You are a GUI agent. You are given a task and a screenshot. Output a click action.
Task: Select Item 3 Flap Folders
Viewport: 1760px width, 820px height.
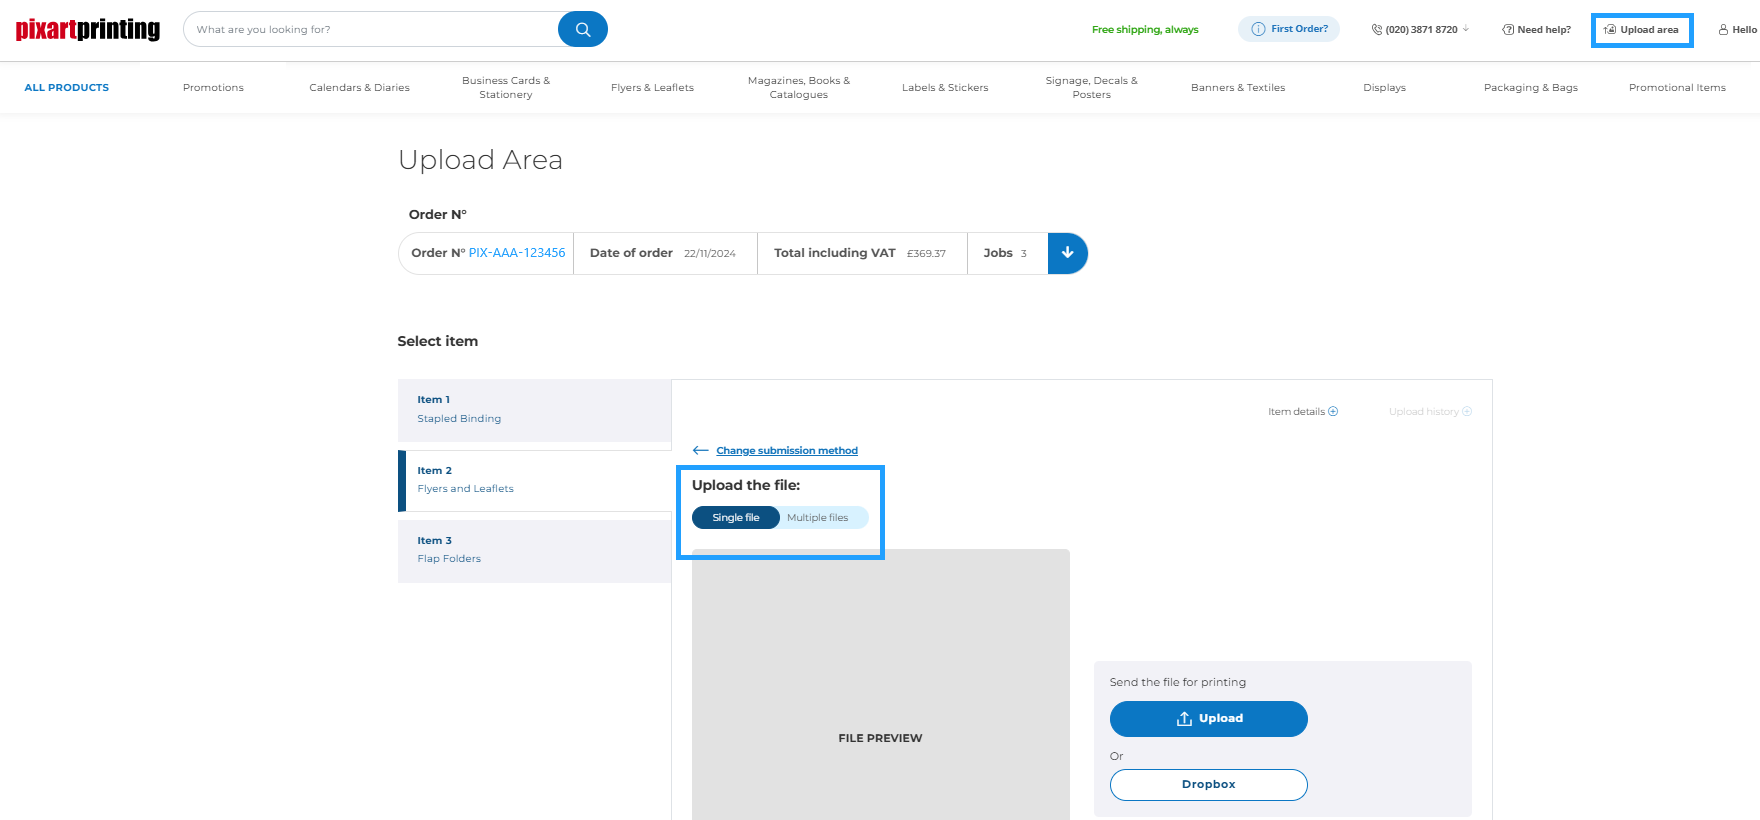pos(534,550)
